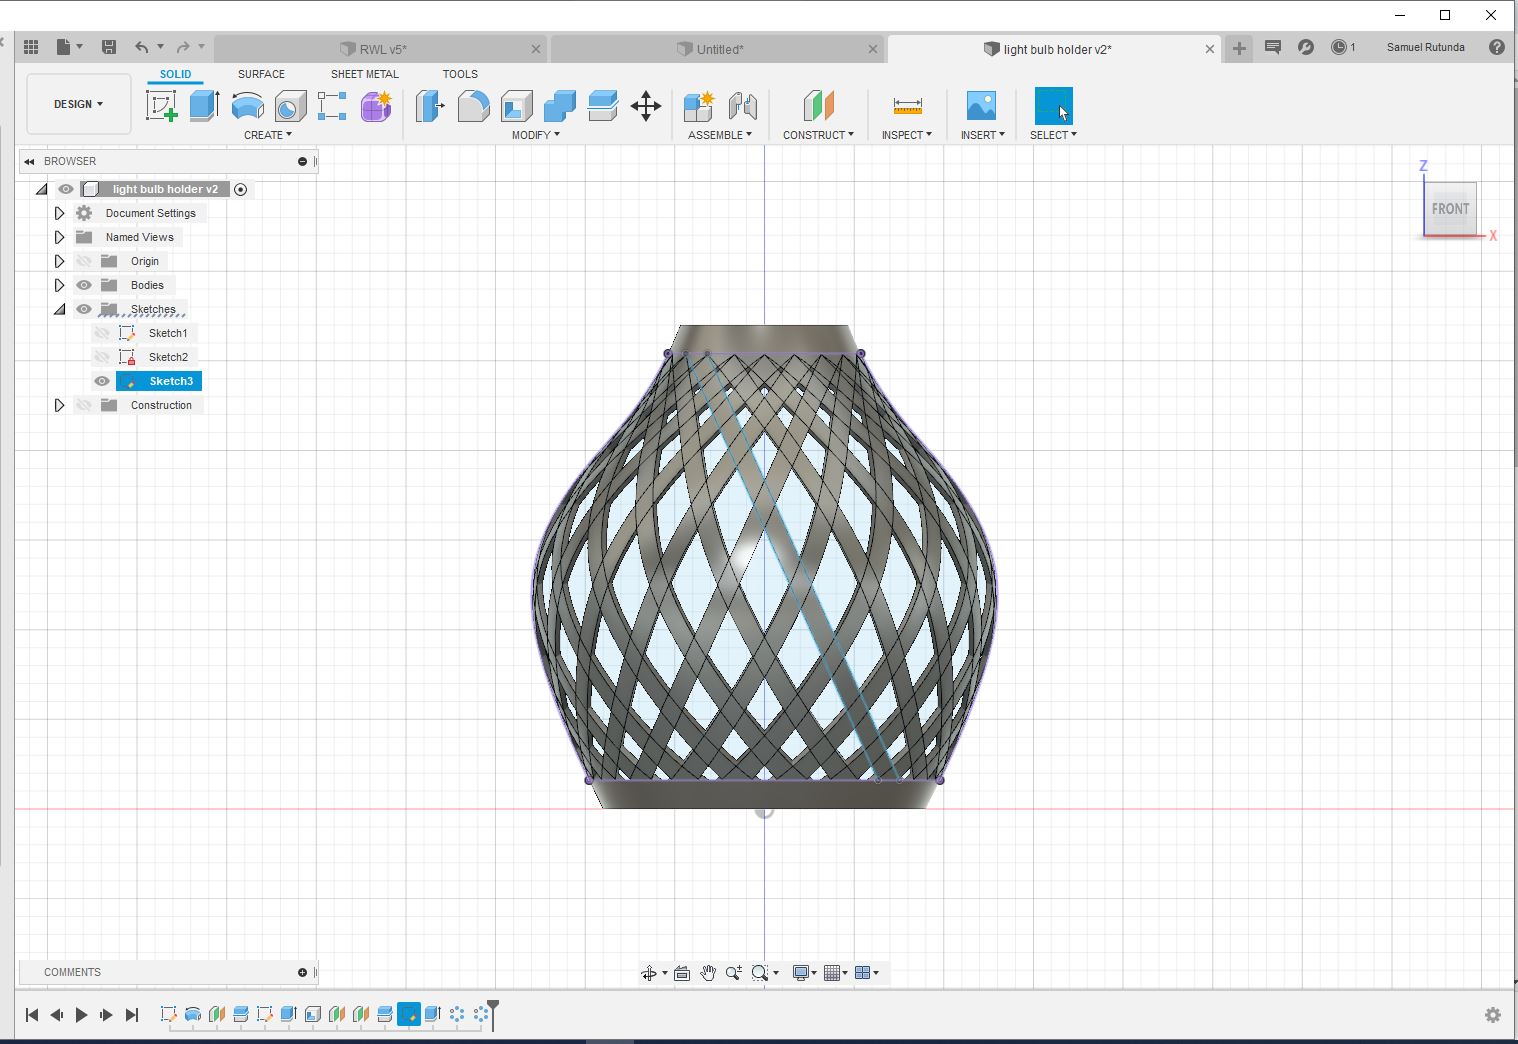Click the Insert image icon
The image size is (1518, 1044).
pos(981,106)
